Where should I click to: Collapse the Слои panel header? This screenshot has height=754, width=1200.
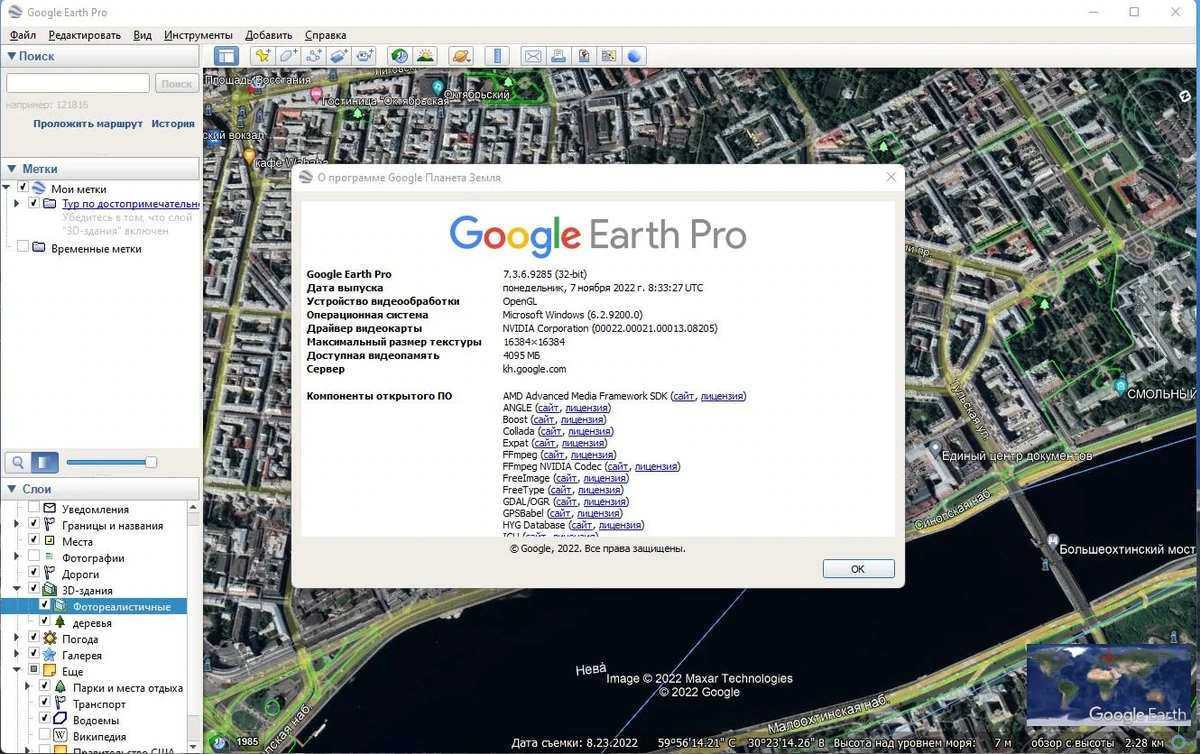point(101,489)
